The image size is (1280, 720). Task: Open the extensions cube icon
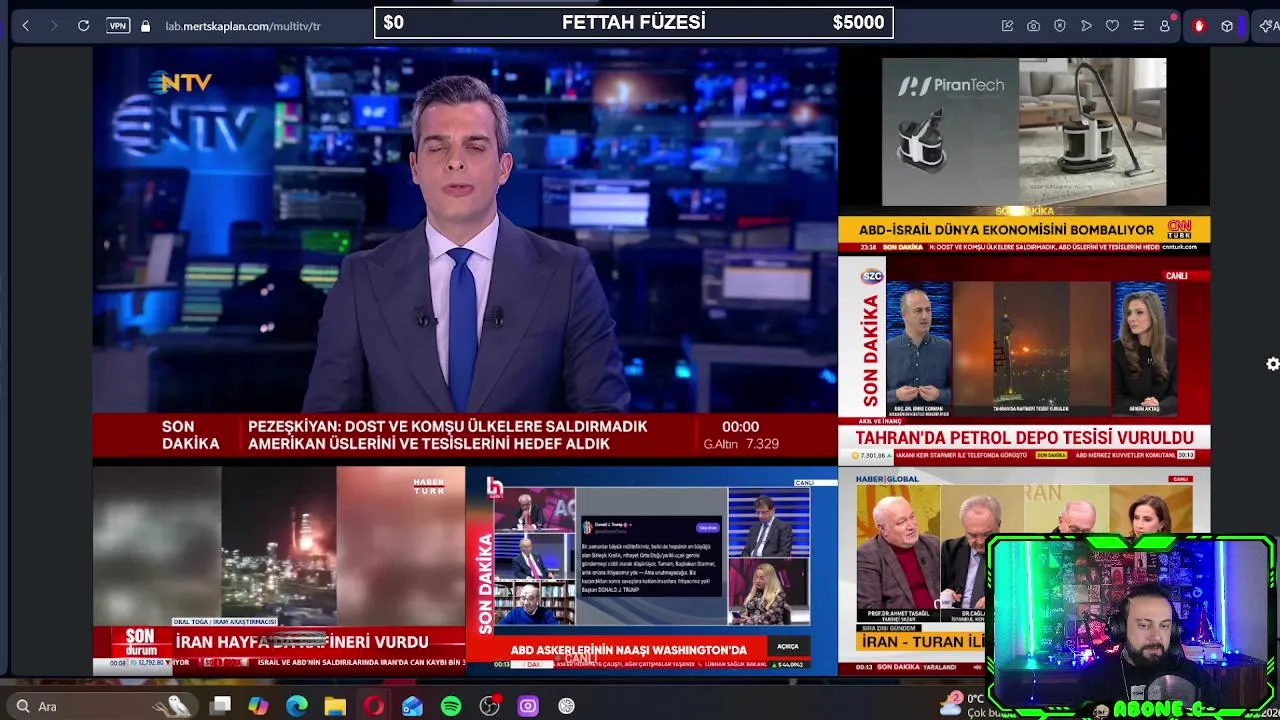coord(1227,26)
